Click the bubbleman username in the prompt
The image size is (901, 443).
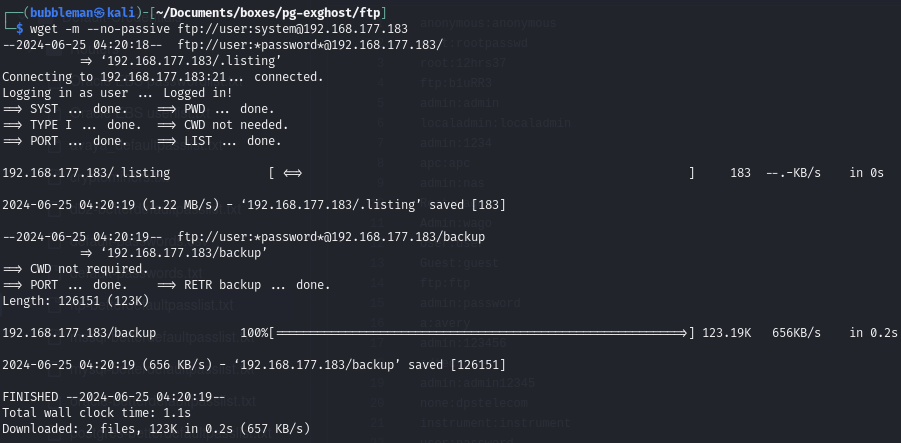click(x=56, y=9)
